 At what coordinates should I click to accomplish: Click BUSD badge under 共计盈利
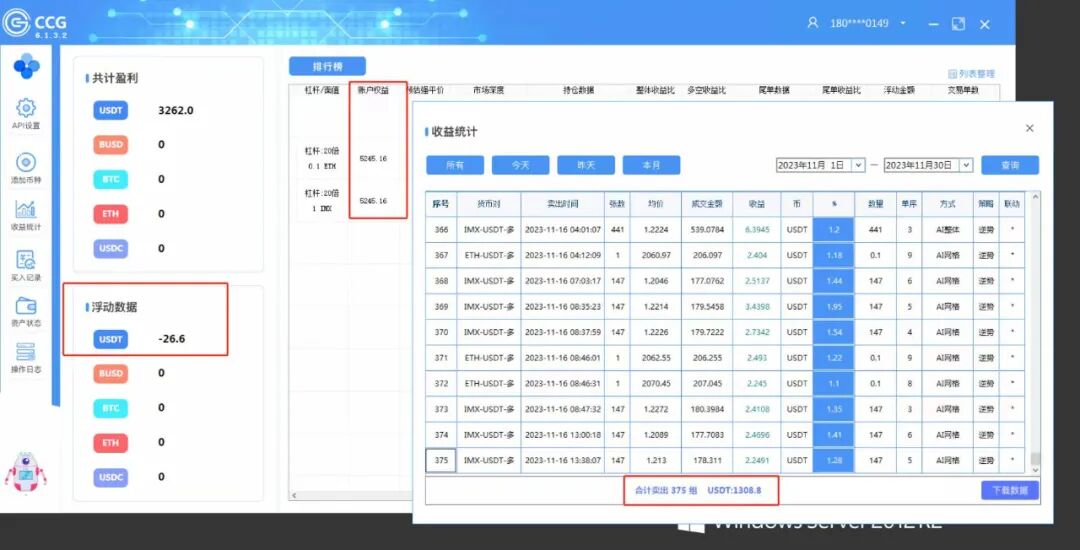(x=111, y=145)
